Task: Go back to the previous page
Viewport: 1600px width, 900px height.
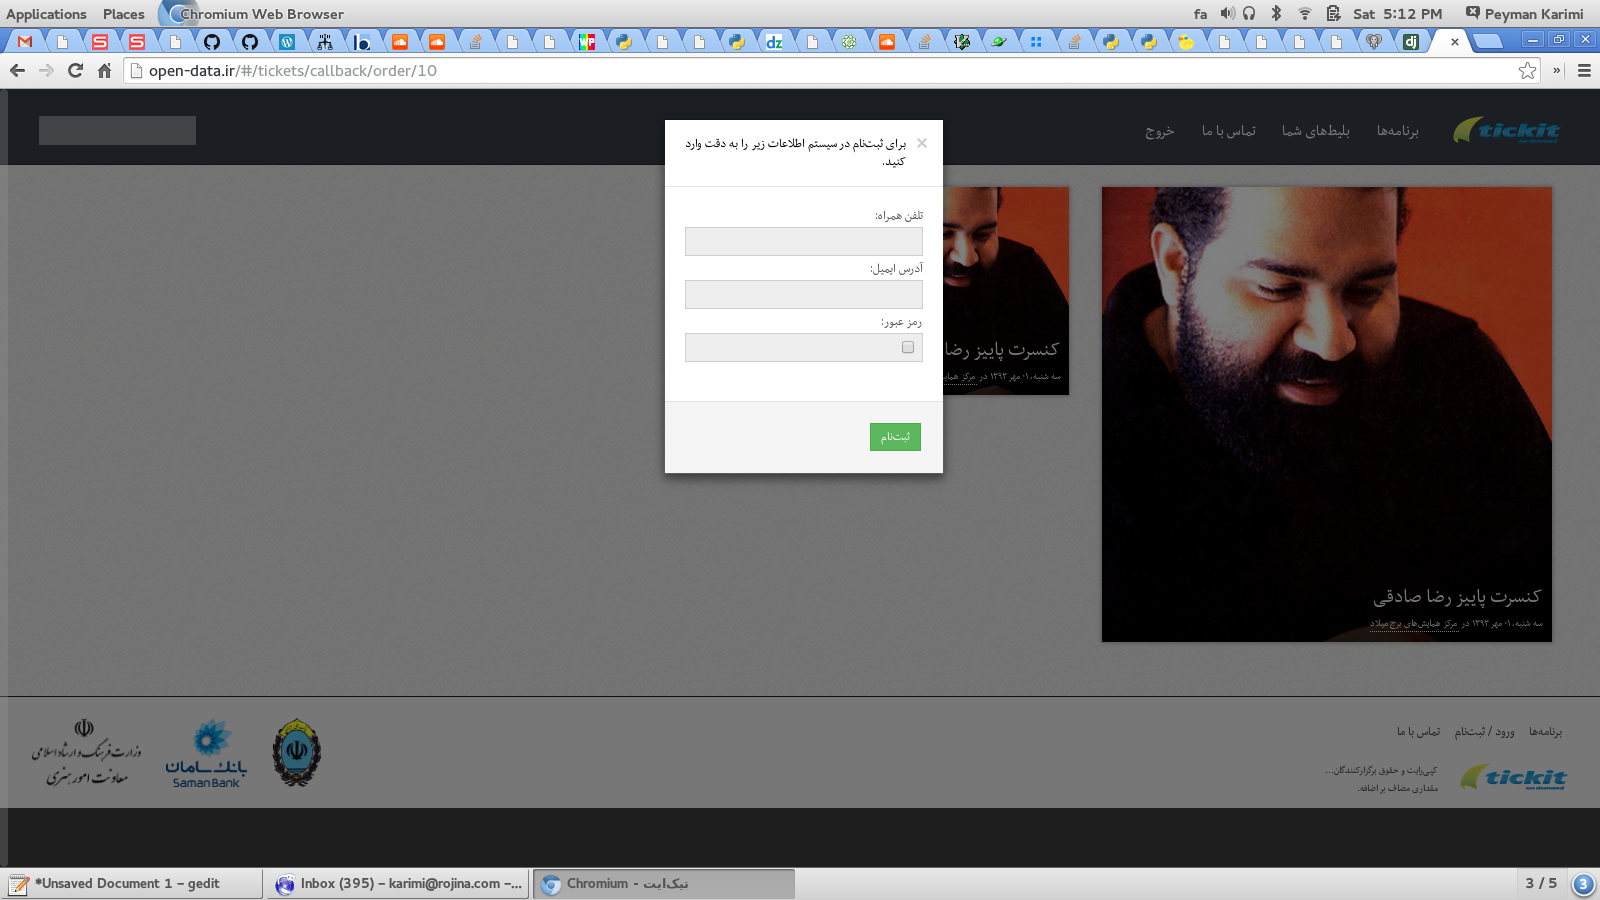Action: (x=17, y=71)
